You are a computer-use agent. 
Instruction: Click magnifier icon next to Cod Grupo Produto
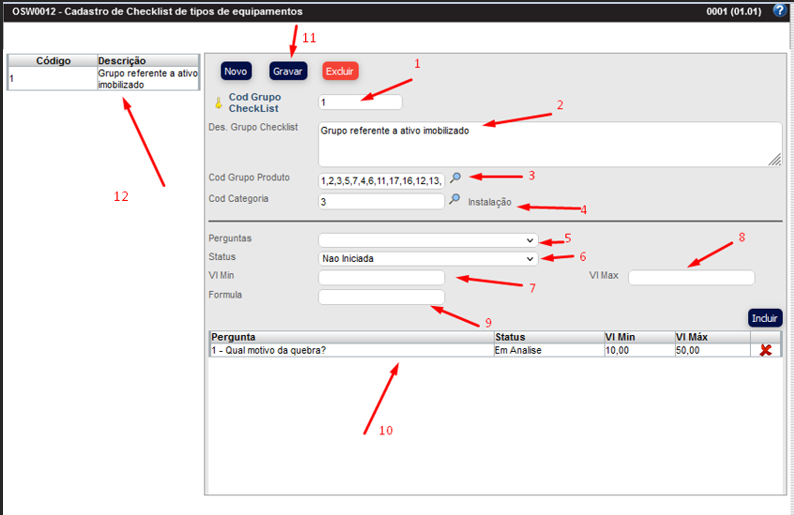(455, 178)
